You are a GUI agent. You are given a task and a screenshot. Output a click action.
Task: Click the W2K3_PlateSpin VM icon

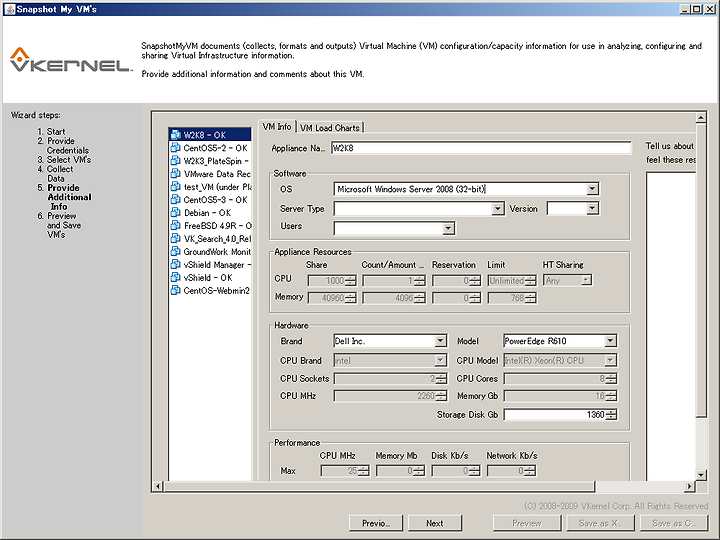[175, 161]
